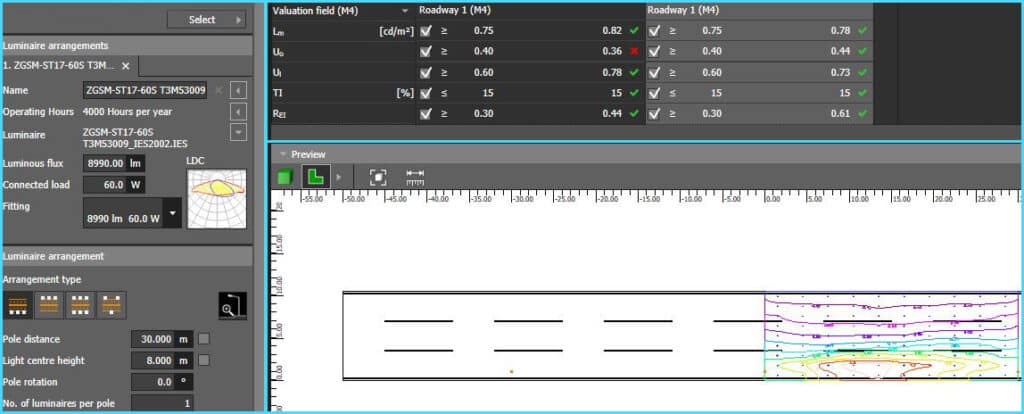Switch the preview to 3D cube view
1024x414 pixels.
click(x=285, y=177)
